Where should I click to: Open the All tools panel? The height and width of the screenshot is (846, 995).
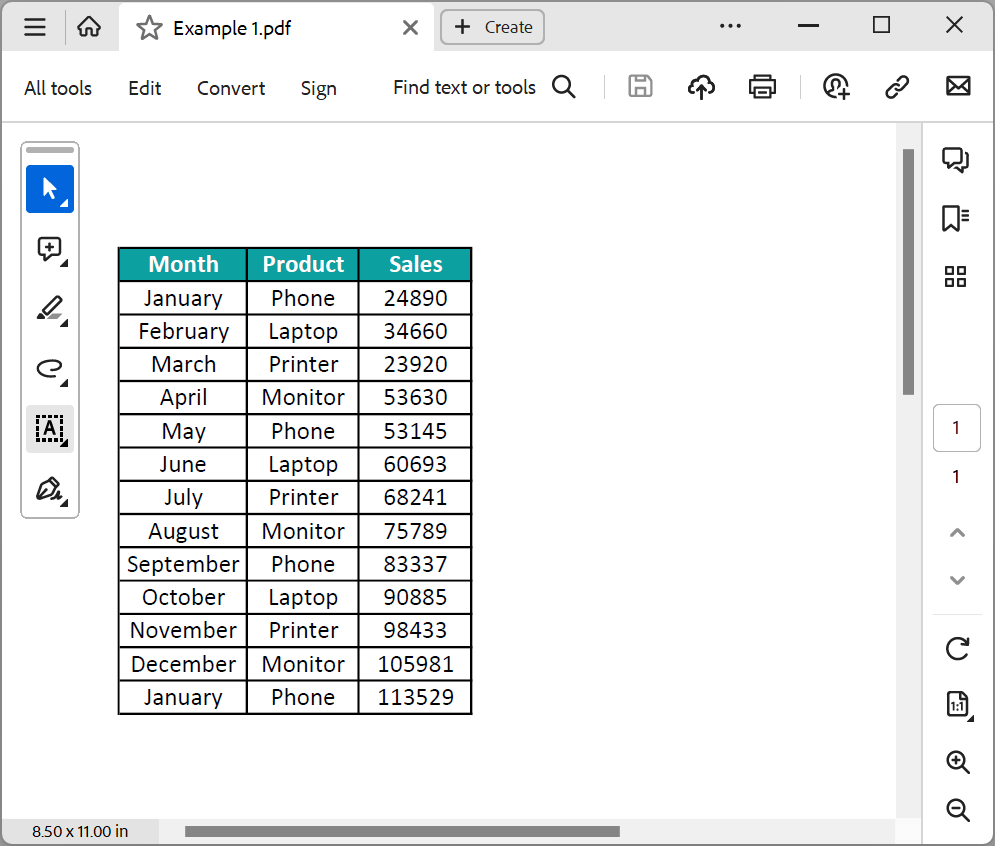pos(57,88)
